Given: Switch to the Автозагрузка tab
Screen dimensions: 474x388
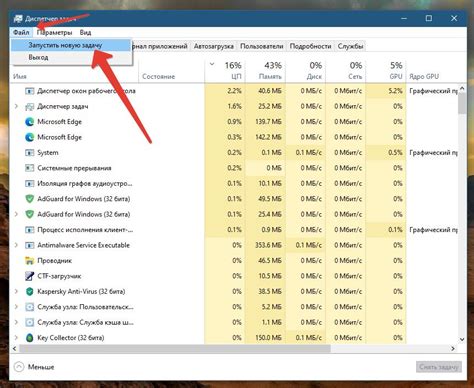Looking at the screenshot, I should coord(214,46).
